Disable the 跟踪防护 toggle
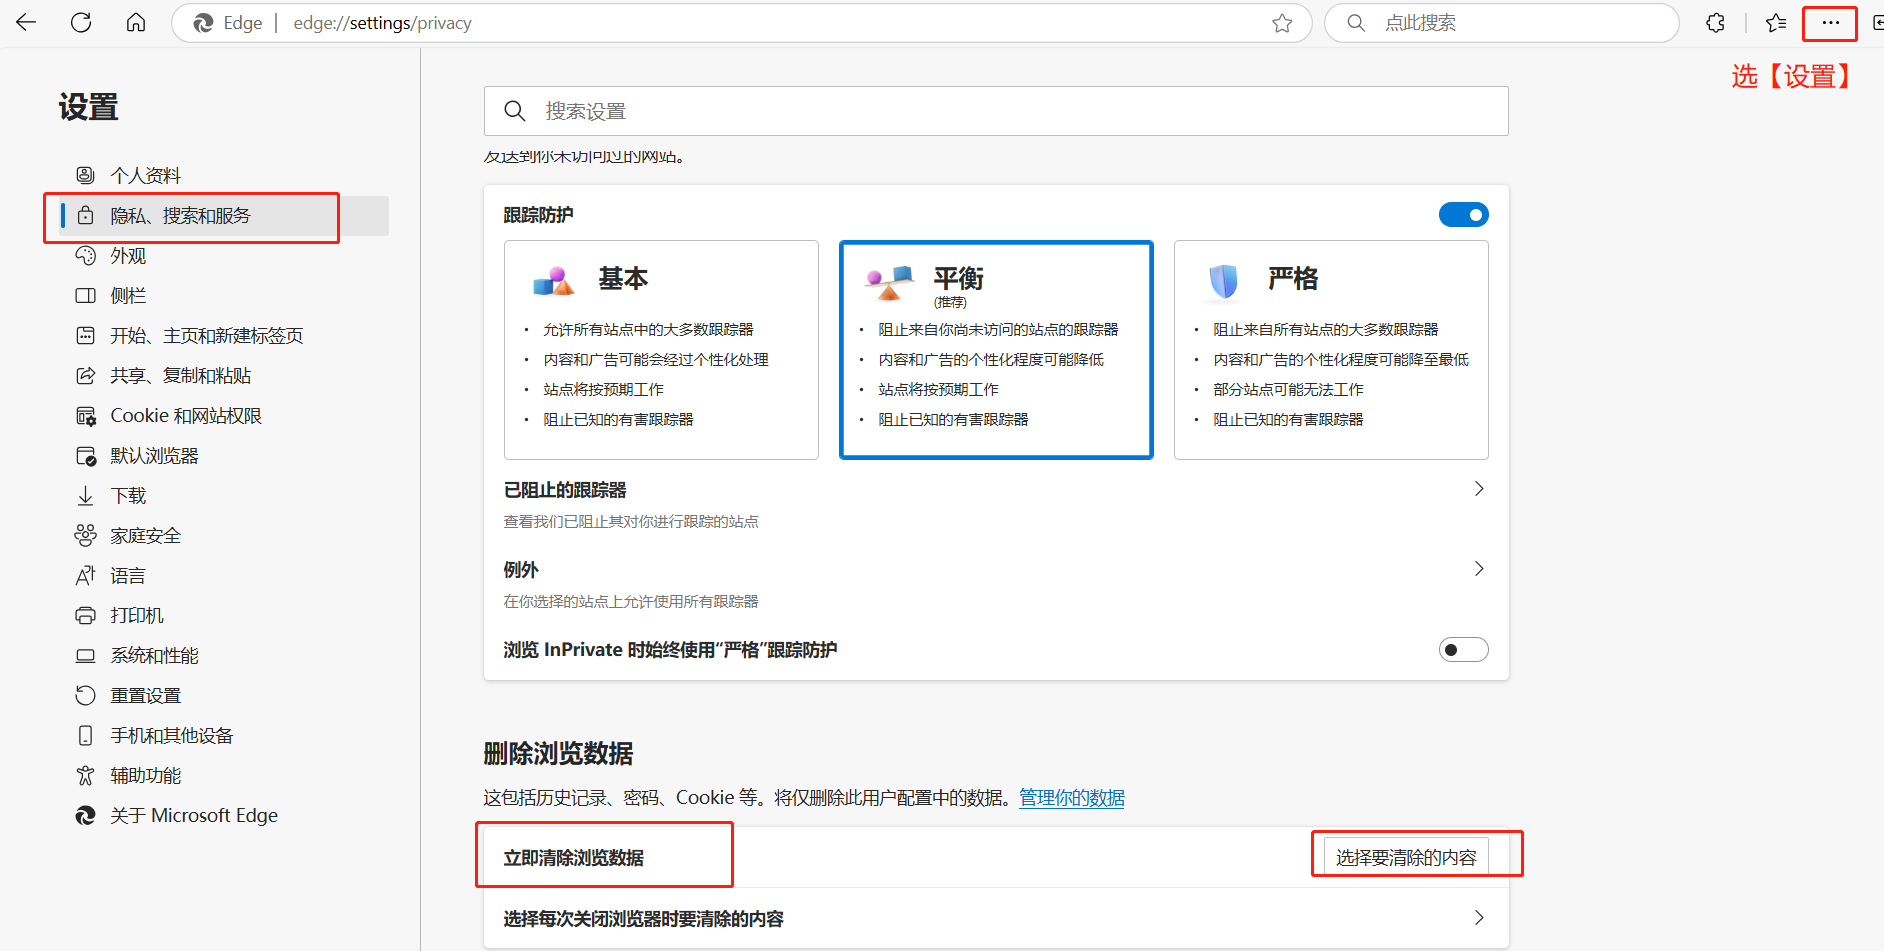 (1463, 214)
